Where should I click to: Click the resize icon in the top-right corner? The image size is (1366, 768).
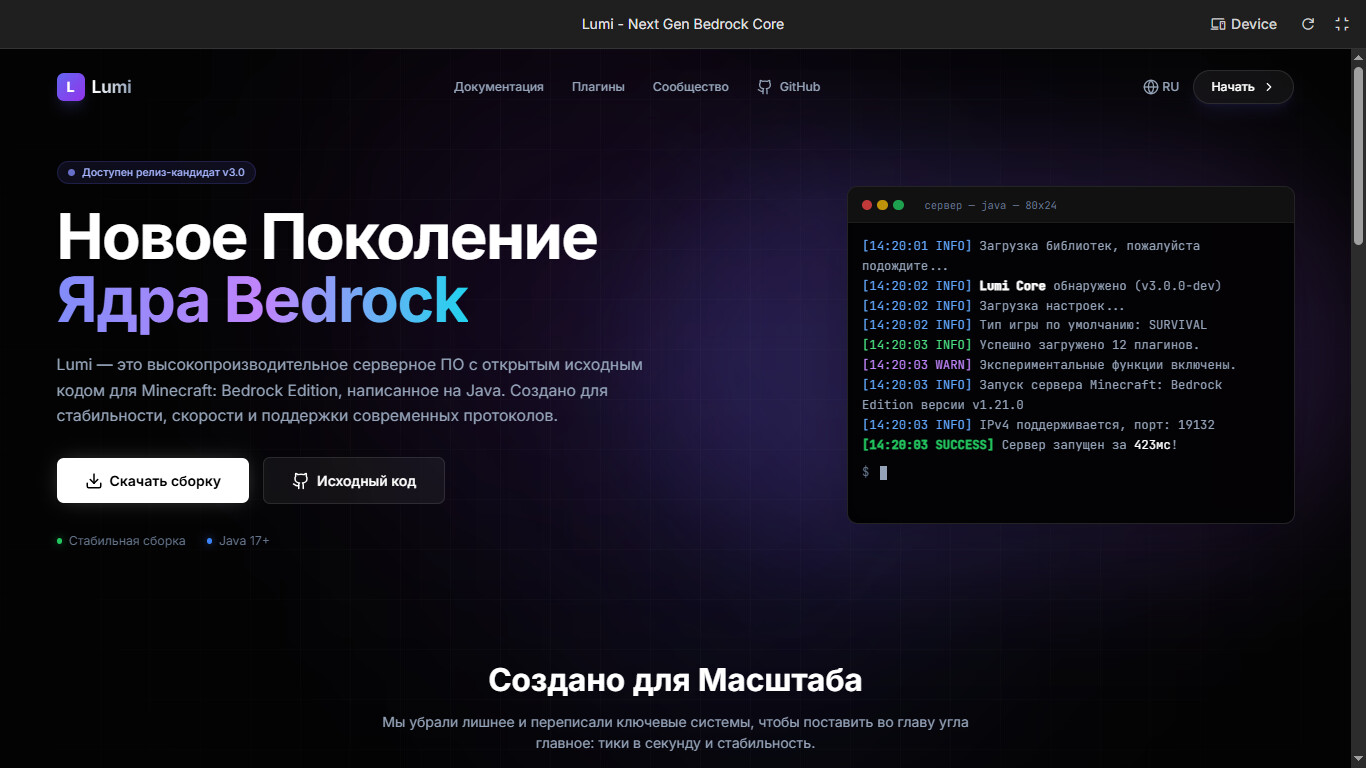[x=1342, y=23]
